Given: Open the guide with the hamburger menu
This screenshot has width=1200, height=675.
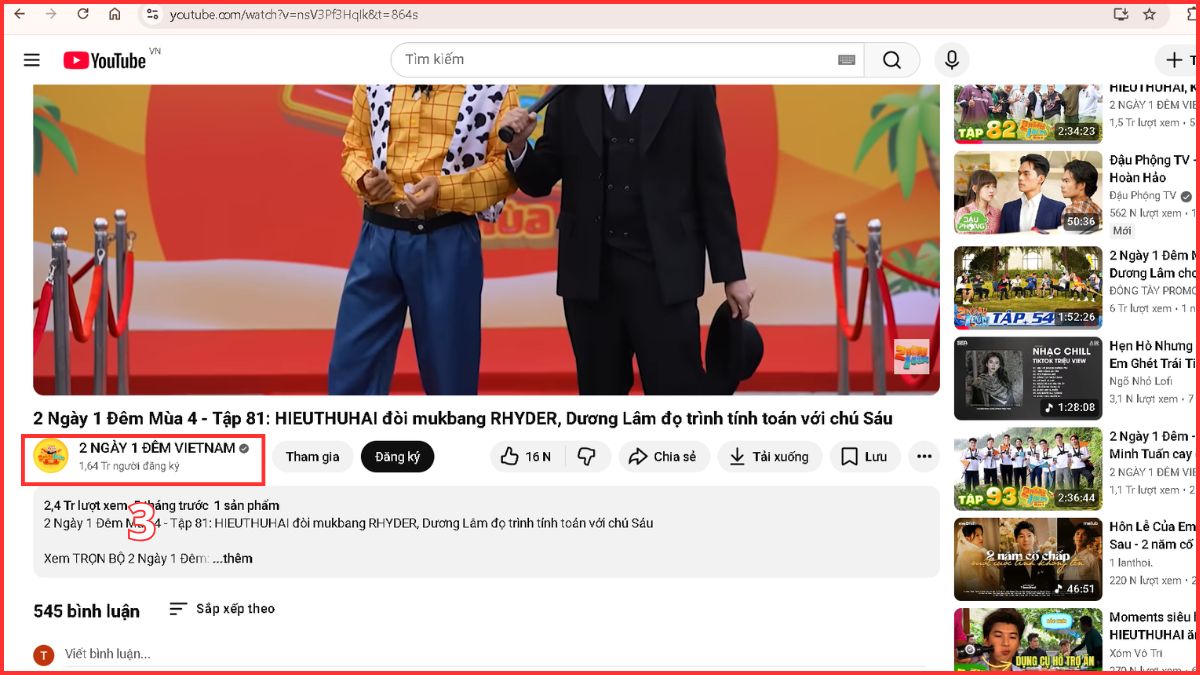Looking at the screenshot, I should pyautogui.click(x=31, y=59).
